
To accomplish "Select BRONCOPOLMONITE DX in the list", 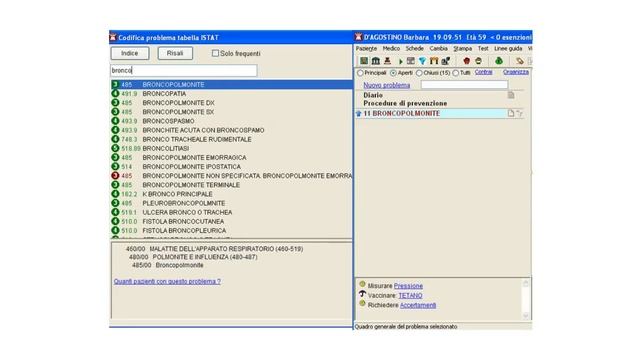I will 231,103.
